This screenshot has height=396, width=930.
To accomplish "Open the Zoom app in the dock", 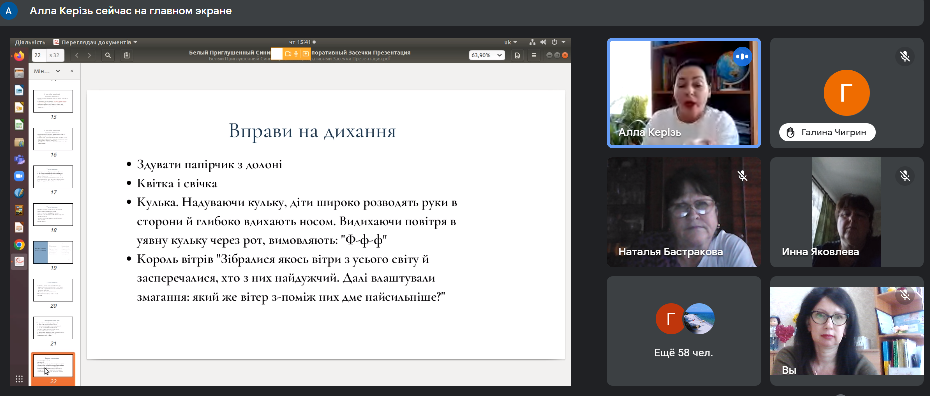I will pos(19,176).
